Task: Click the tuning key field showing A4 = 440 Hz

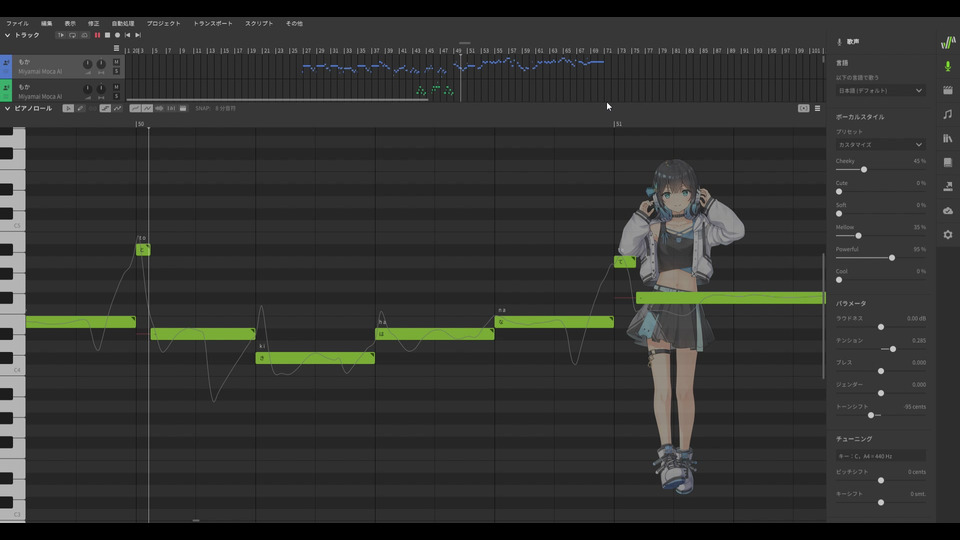Action: coord(880,456)
